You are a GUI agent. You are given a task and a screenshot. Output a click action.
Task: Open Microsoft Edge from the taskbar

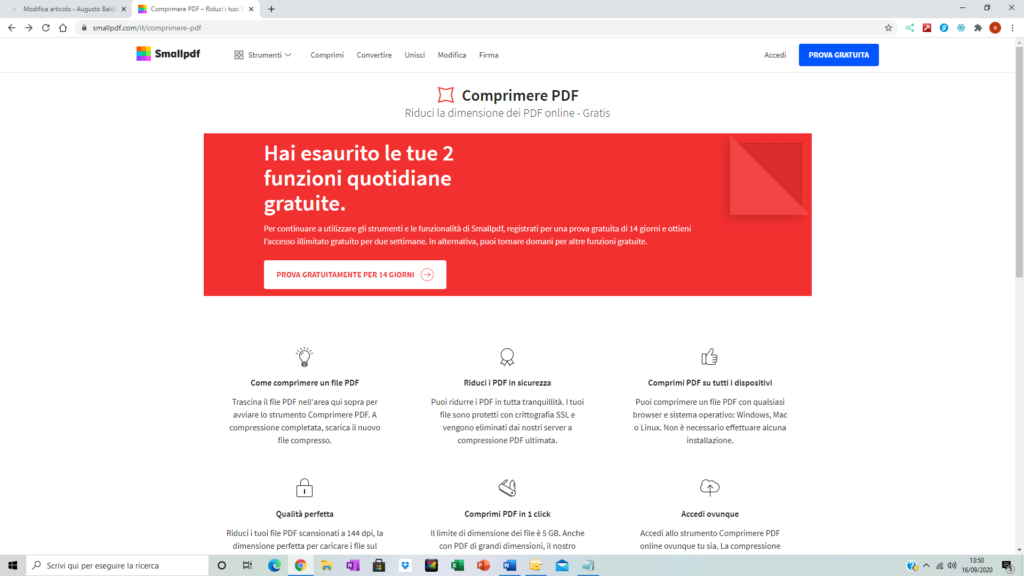[x=274, y=566]
